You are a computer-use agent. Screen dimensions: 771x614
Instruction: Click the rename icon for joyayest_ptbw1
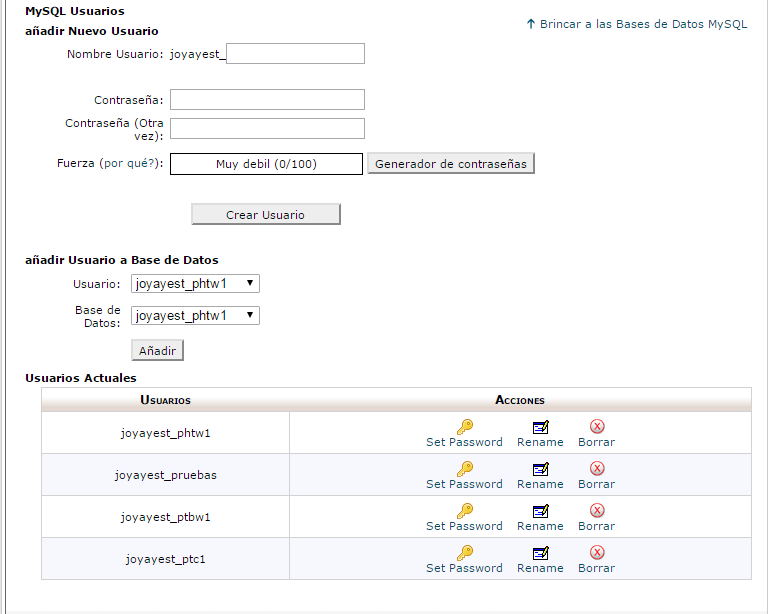540,511
